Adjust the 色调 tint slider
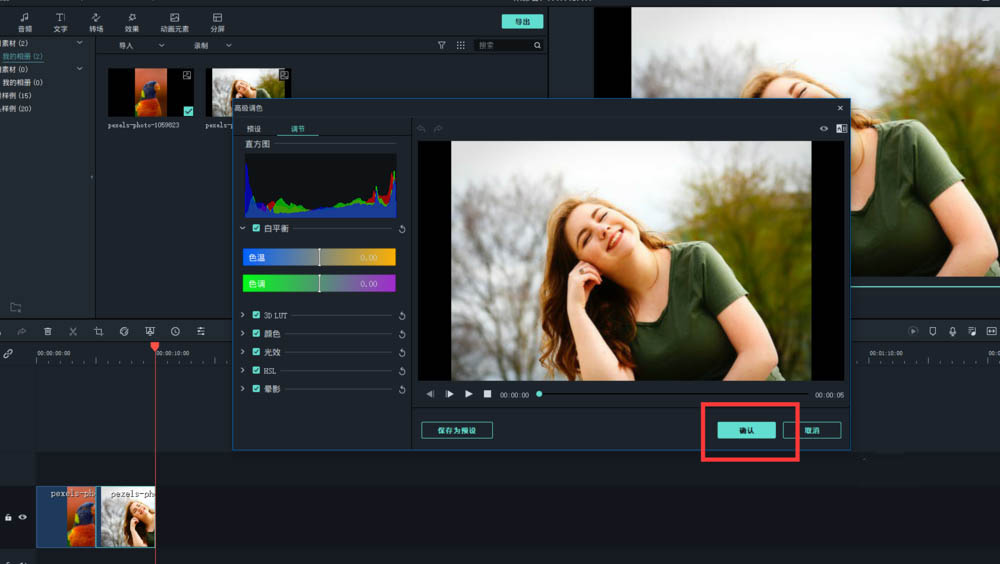Image resolution: width=1000 pixels, height=564 pixels. pyautogui.click(x=320, y=283)
